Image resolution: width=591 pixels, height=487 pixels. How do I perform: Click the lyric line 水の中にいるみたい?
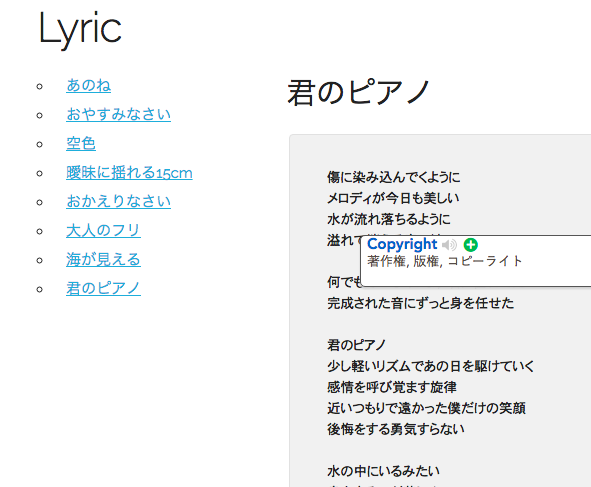point(383,471)
